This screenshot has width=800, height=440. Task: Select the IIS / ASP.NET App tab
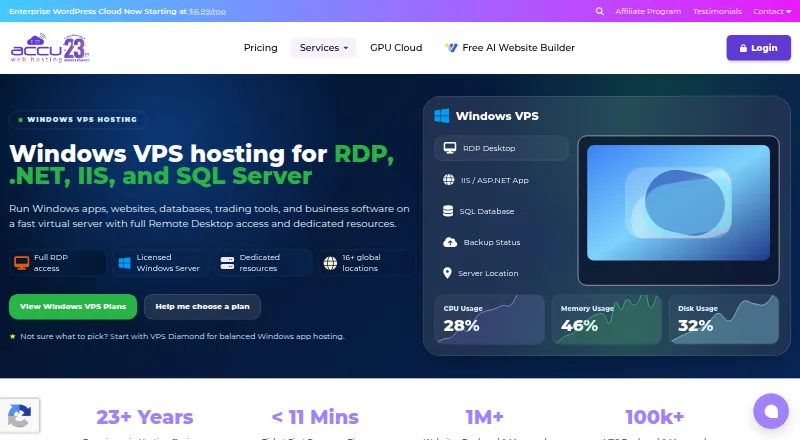click(x=501, y=180)
